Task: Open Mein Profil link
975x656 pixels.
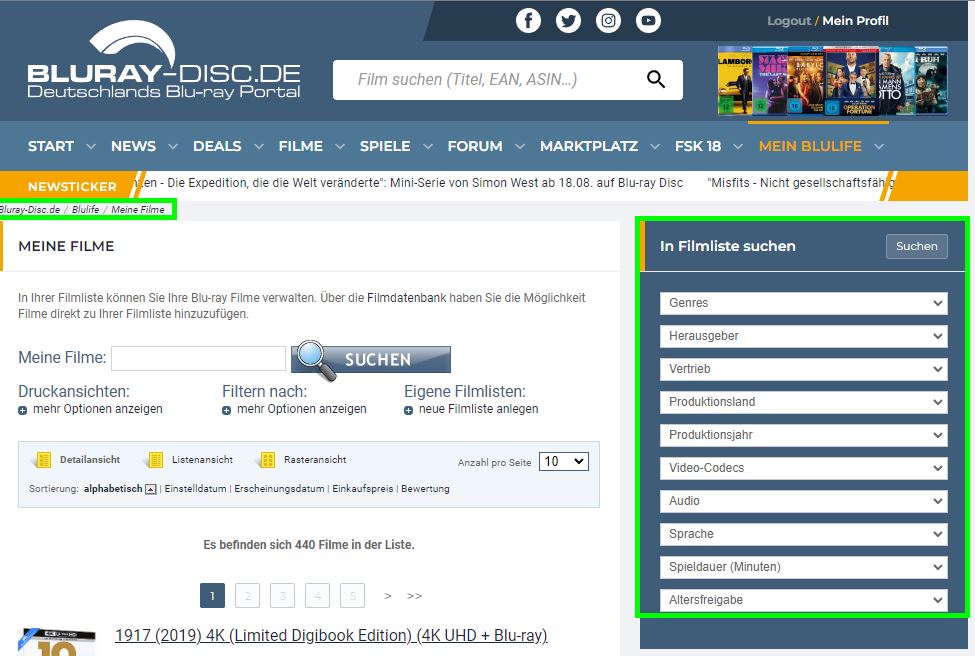Action: 855,21
